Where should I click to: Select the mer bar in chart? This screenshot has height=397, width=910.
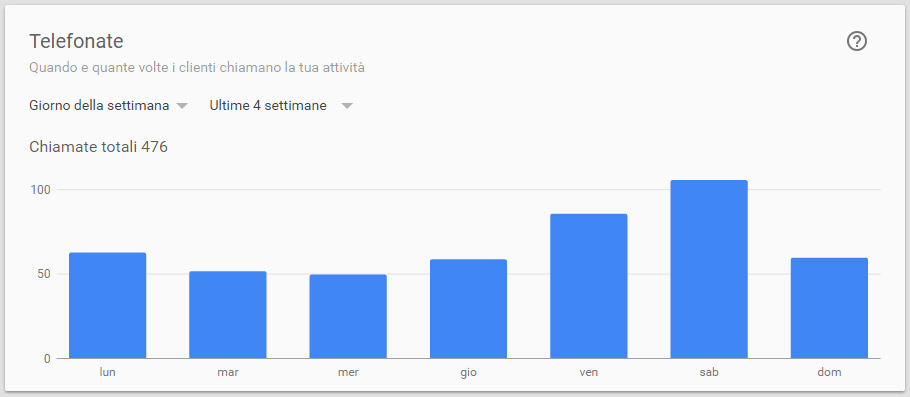coord(348,316)
